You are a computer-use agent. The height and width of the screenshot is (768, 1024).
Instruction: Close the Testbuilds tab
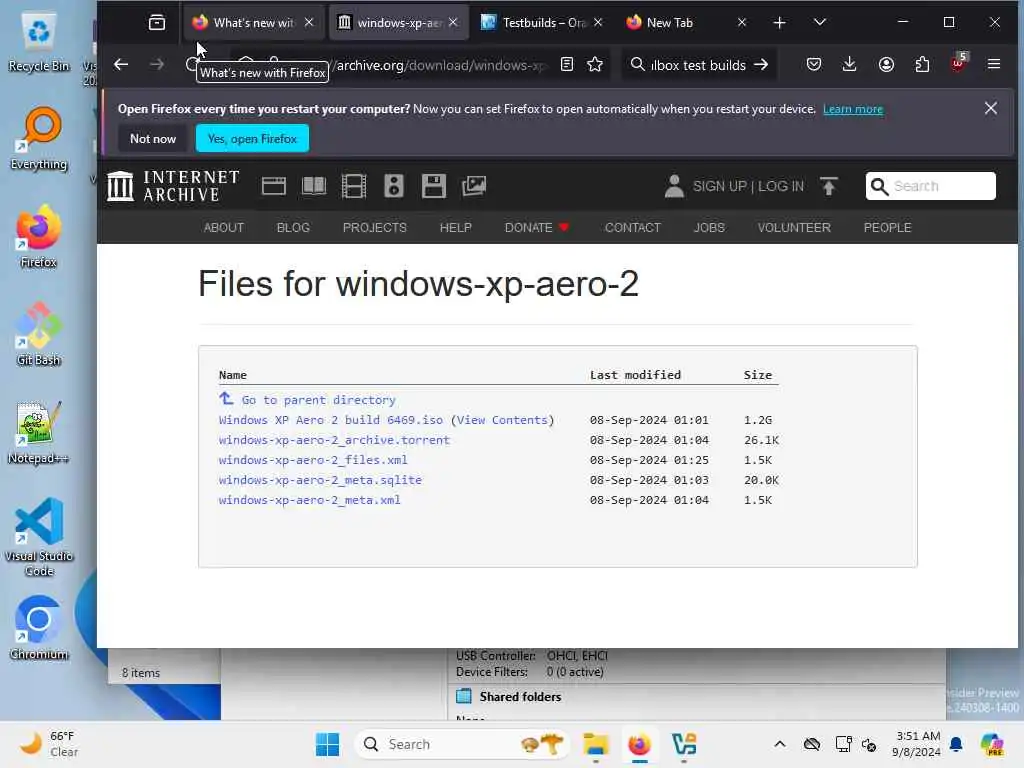click(598, 23)
